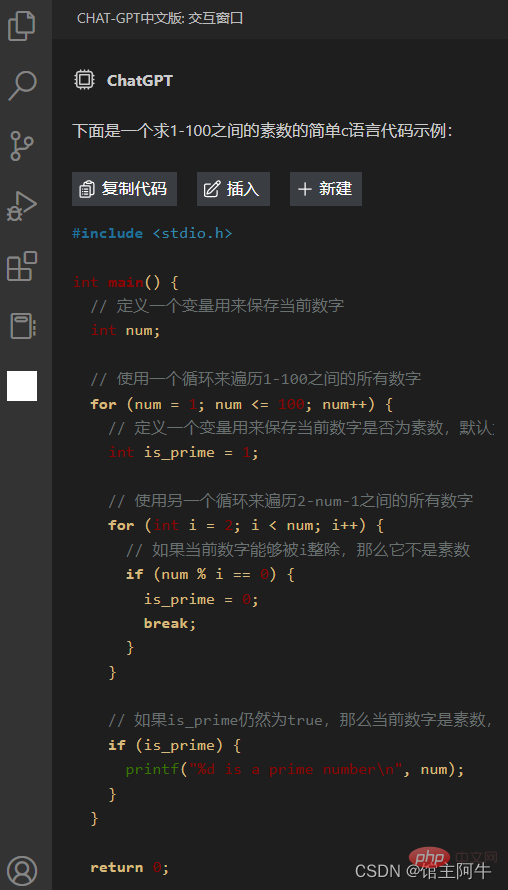This screenshot has height=890, width=508.
Task: Click the line is_prime = 0;
Action: coord(201,599)
